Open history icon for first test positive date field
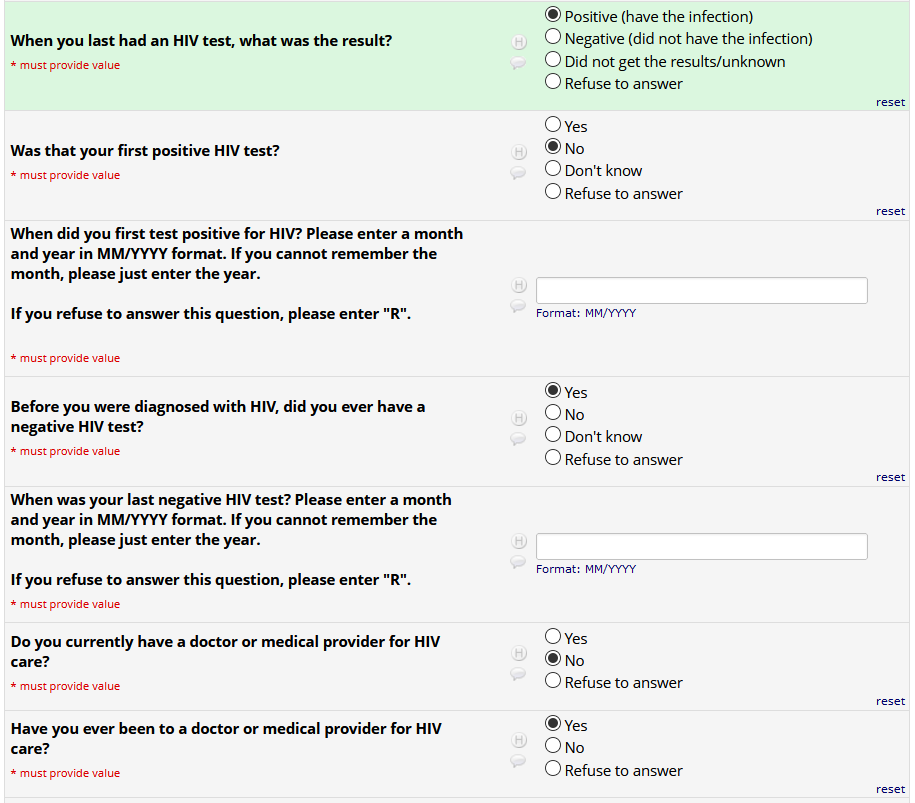Viewport: 915px width, 803px height. point(518,286)
